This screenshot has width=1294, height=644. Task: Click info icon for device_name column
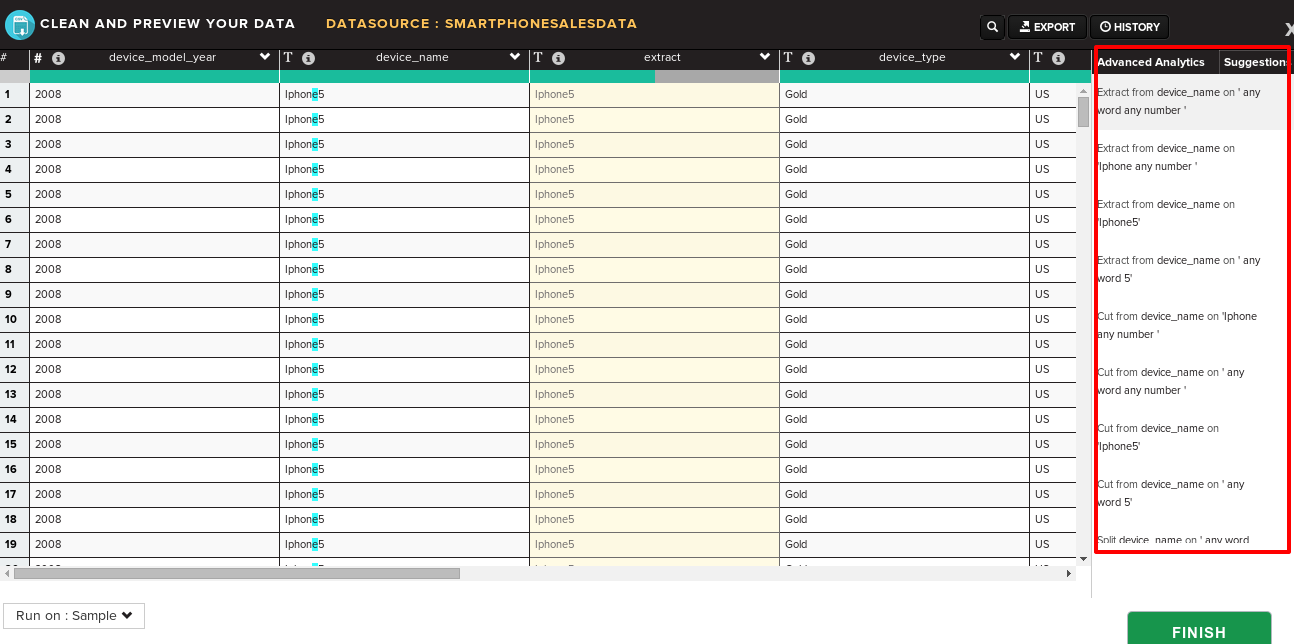(308, 58)
